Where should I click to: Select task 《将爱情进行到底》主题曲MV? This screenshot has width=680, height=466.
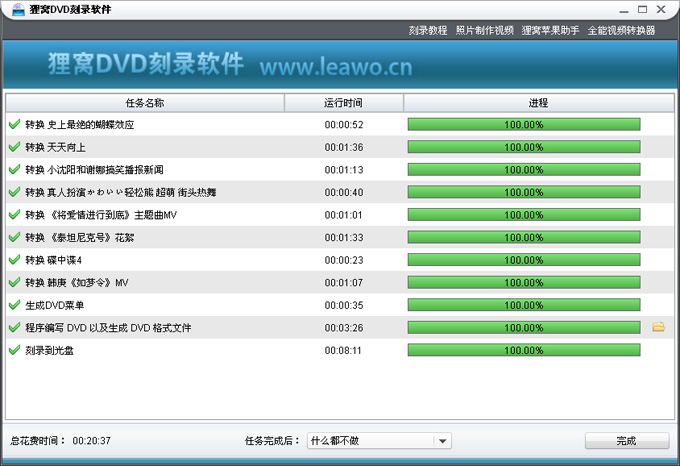click(x=101, y=215)
